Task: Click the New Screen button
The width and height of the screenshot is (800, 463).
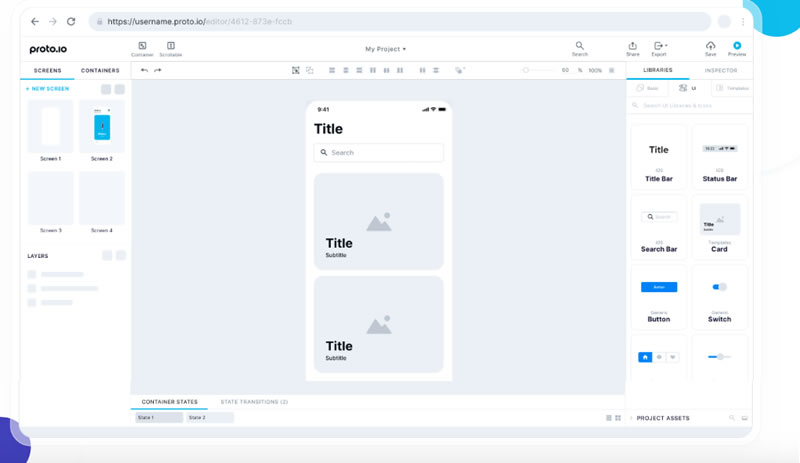Action: pos(47,89)
